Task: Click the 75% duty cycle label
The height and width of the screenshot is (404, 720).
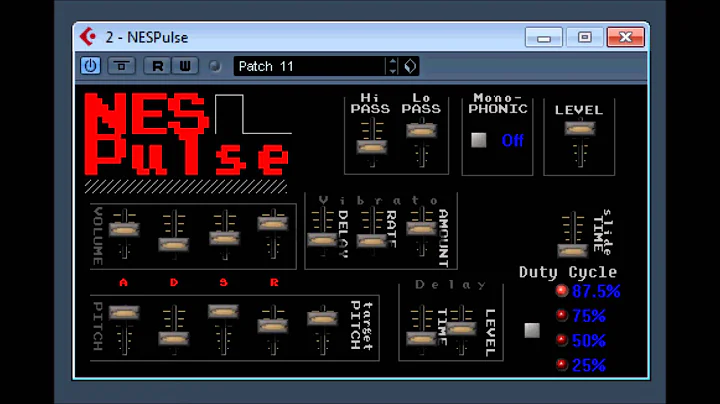Action: [x=589, y=316]
